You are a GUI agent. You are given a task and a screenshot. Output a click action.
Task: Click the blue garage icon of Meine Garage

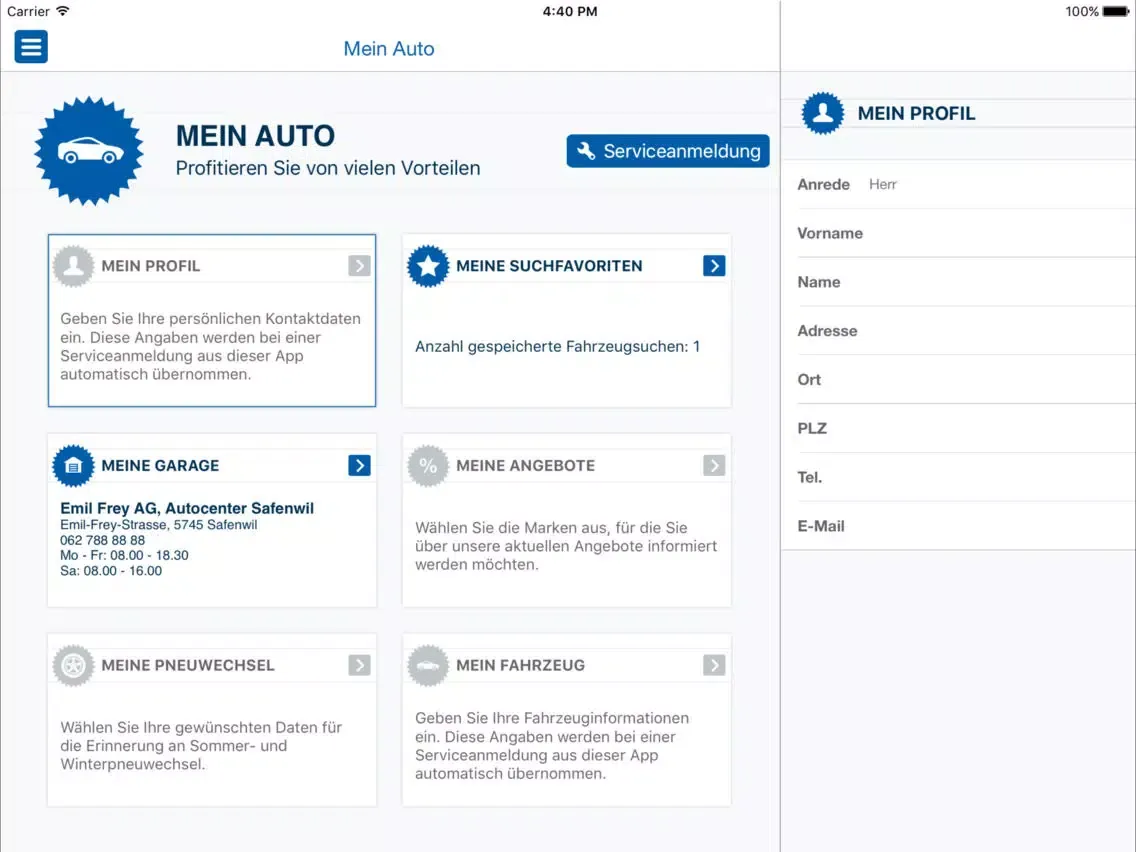click(x=73, y=466)
